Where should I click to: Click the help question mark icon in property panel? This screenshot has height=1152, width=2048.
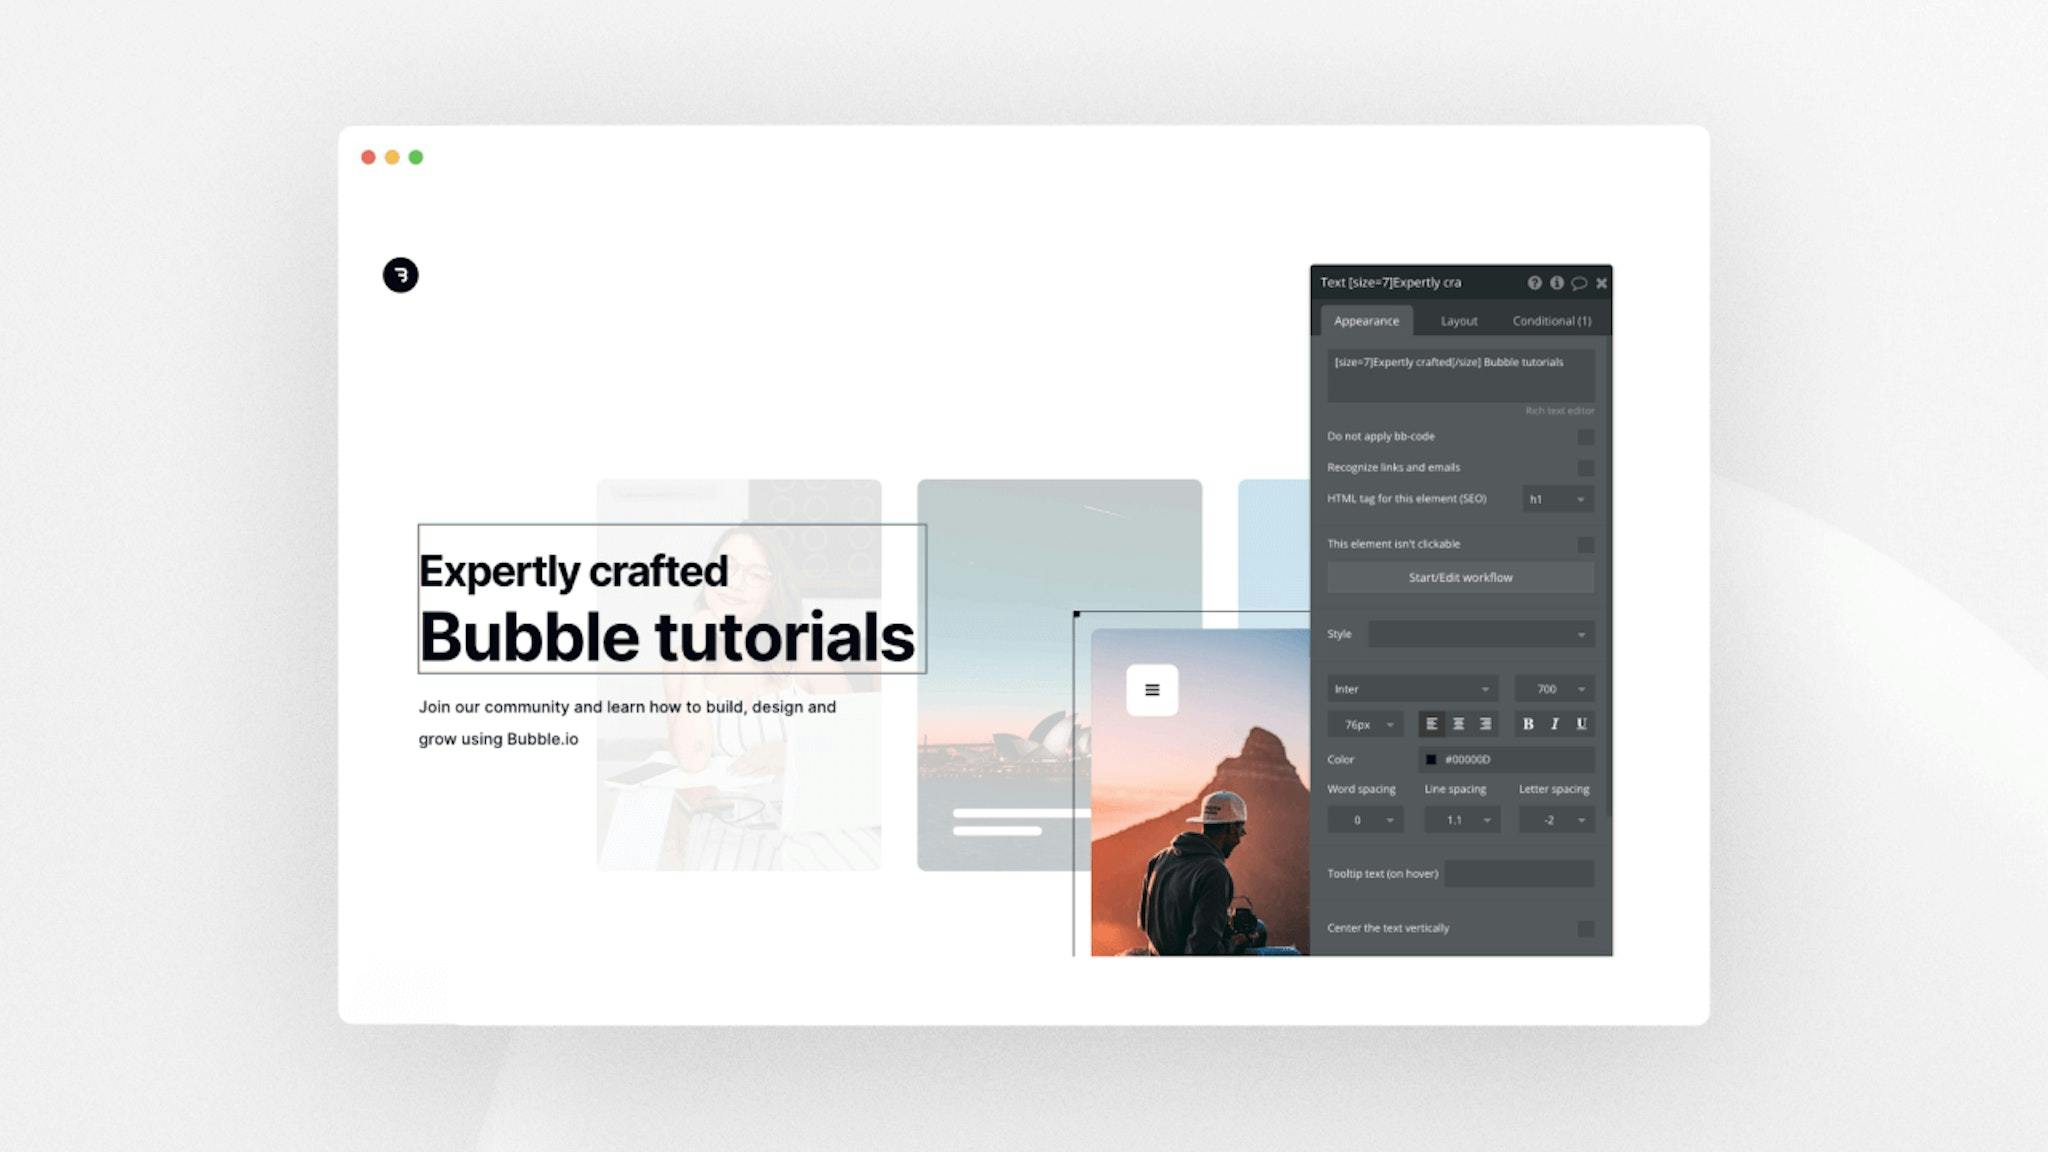[x=1534, y=283]
